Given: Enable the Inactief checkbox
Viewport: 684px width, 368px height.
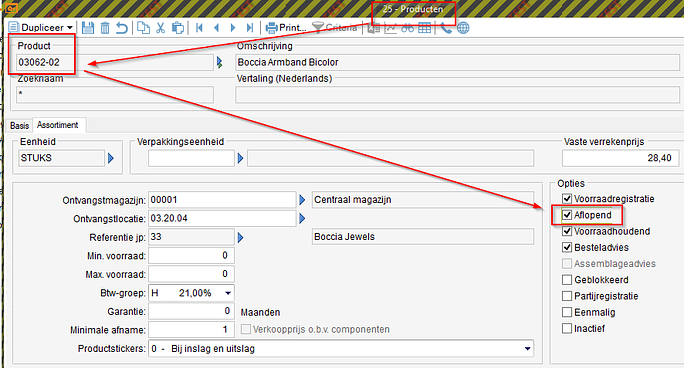Looking at the screenshot, I should (567, 328).
